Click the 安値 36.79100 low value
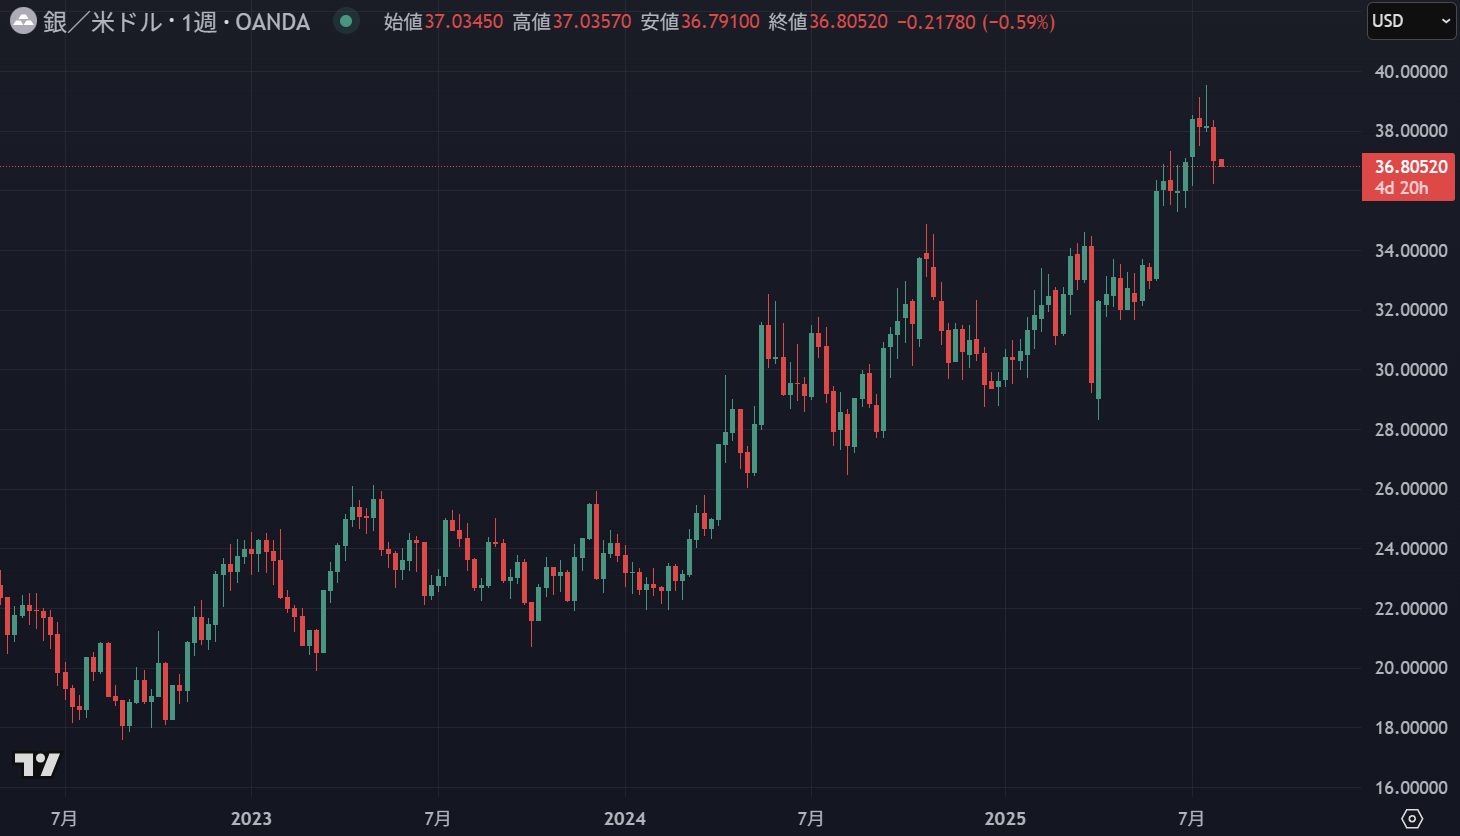This screenshot has height=836, width=1460. point(700,22)
